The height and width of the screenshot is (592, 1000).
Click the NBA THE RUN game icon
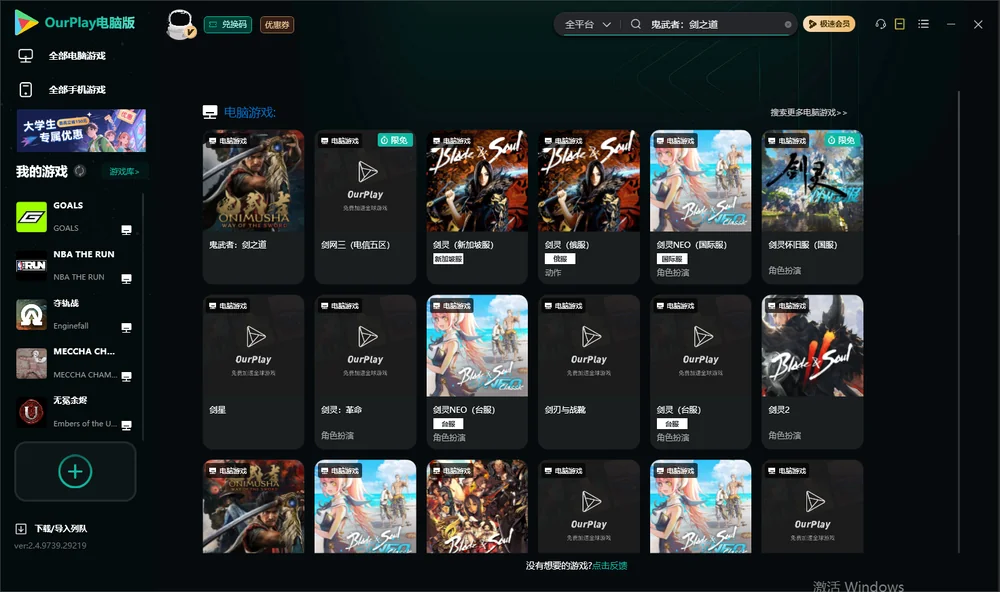click(31, 266)
